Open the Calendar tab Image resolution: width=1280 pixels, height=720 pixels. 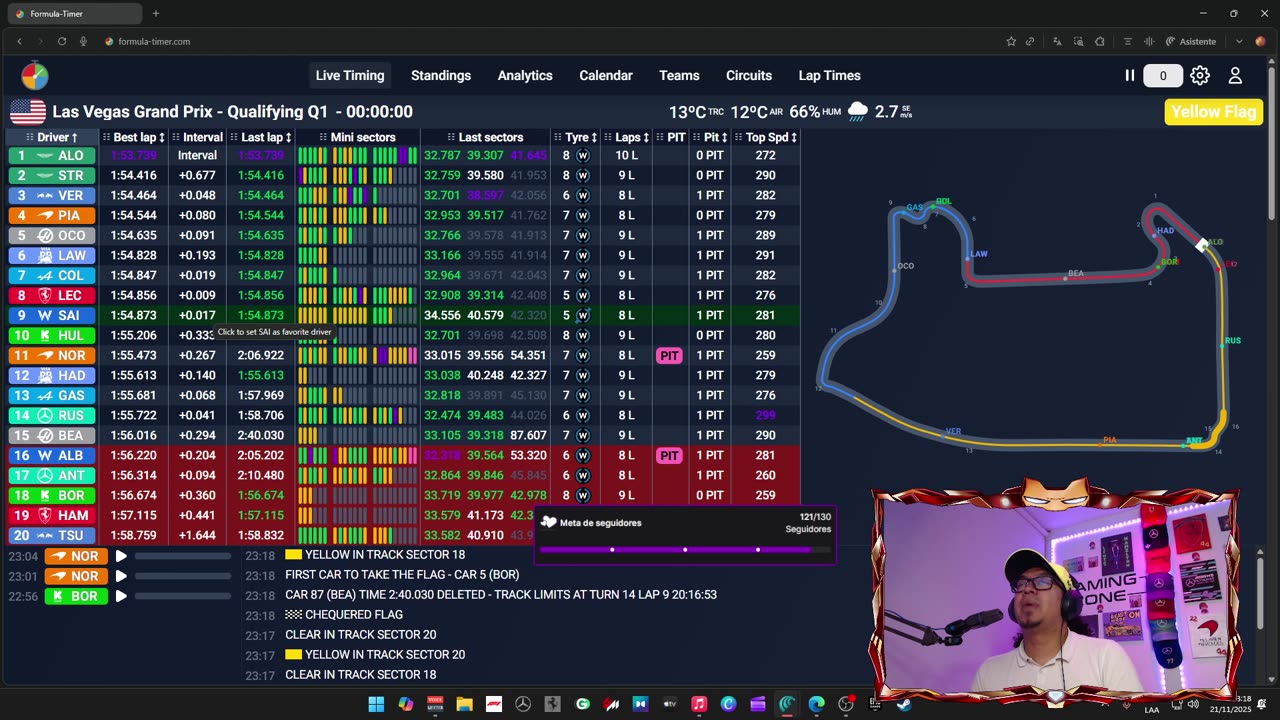click(606, 76)
